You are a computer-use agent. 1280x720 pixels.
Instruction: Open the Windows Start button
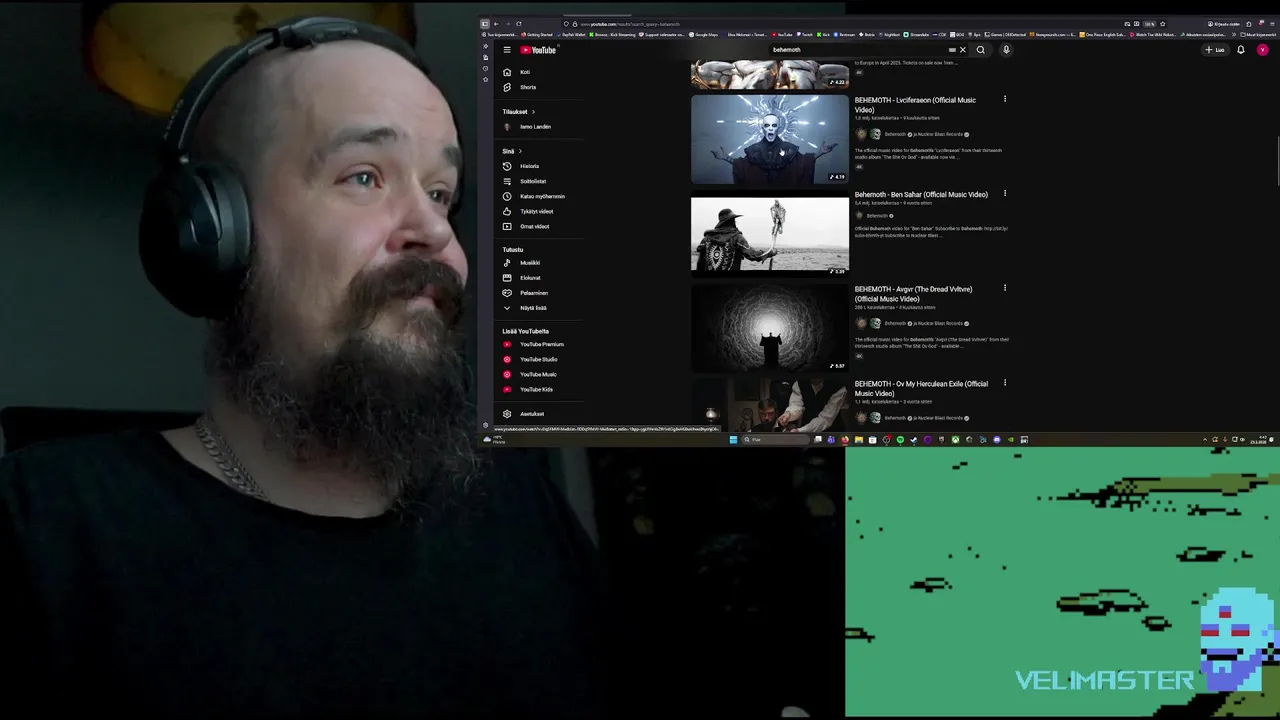click(733, 440)
